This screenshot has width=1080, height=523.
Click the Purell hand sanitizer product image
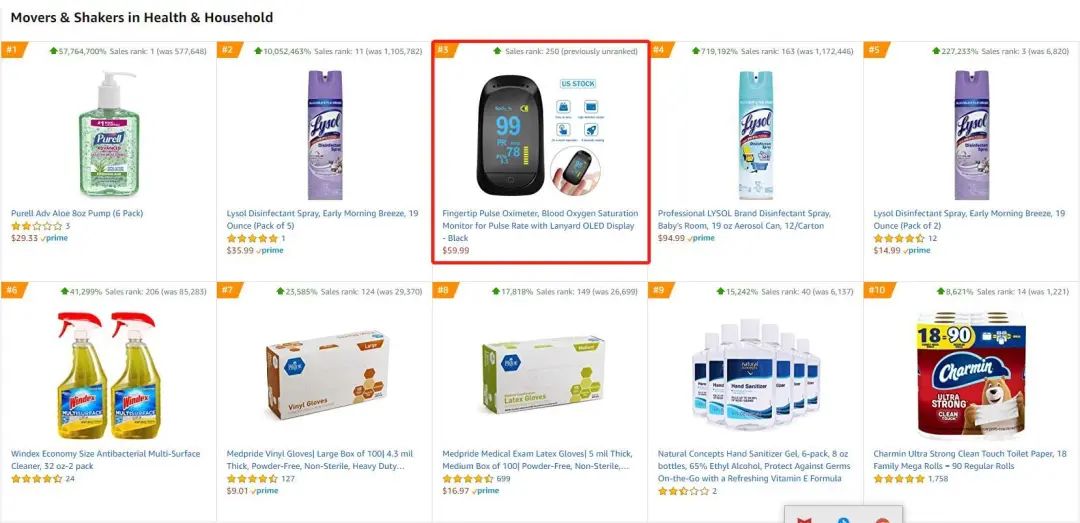point(108,132)
